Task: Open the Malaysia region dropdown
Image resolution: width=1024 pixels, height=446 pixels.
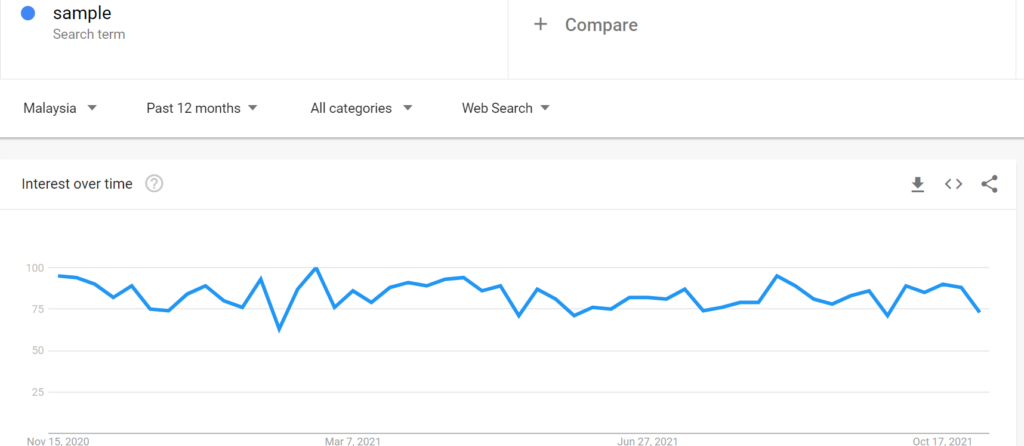Action: (60, 108)
